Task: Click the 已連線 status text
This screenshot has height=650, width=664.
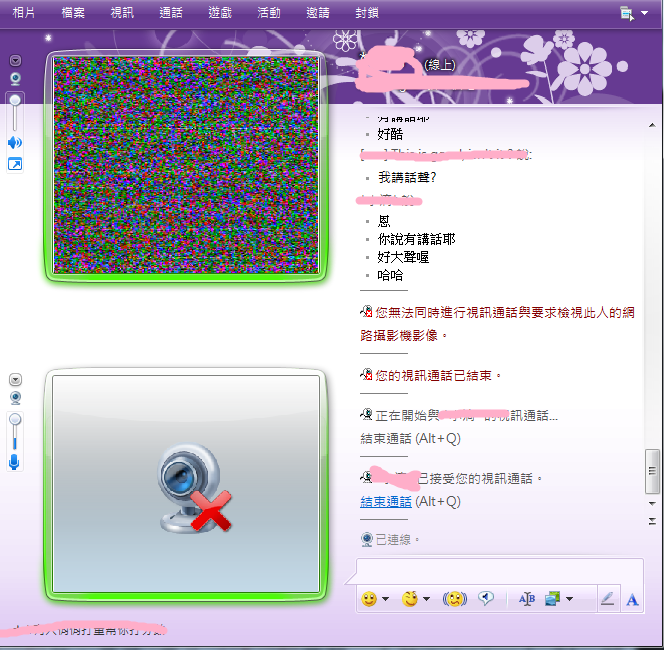Action: tap(397, 539)
